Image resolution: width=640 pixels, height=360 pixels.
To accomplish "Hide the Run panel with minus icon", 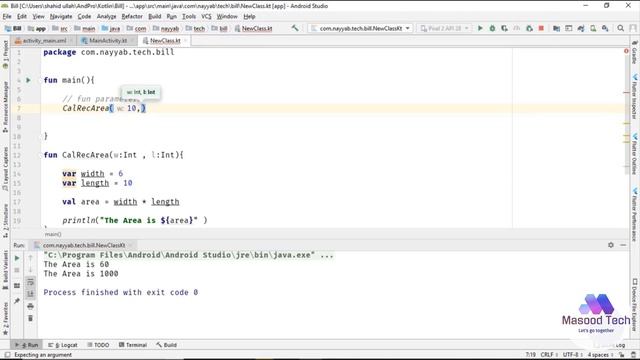I will (x=623, y=245).
